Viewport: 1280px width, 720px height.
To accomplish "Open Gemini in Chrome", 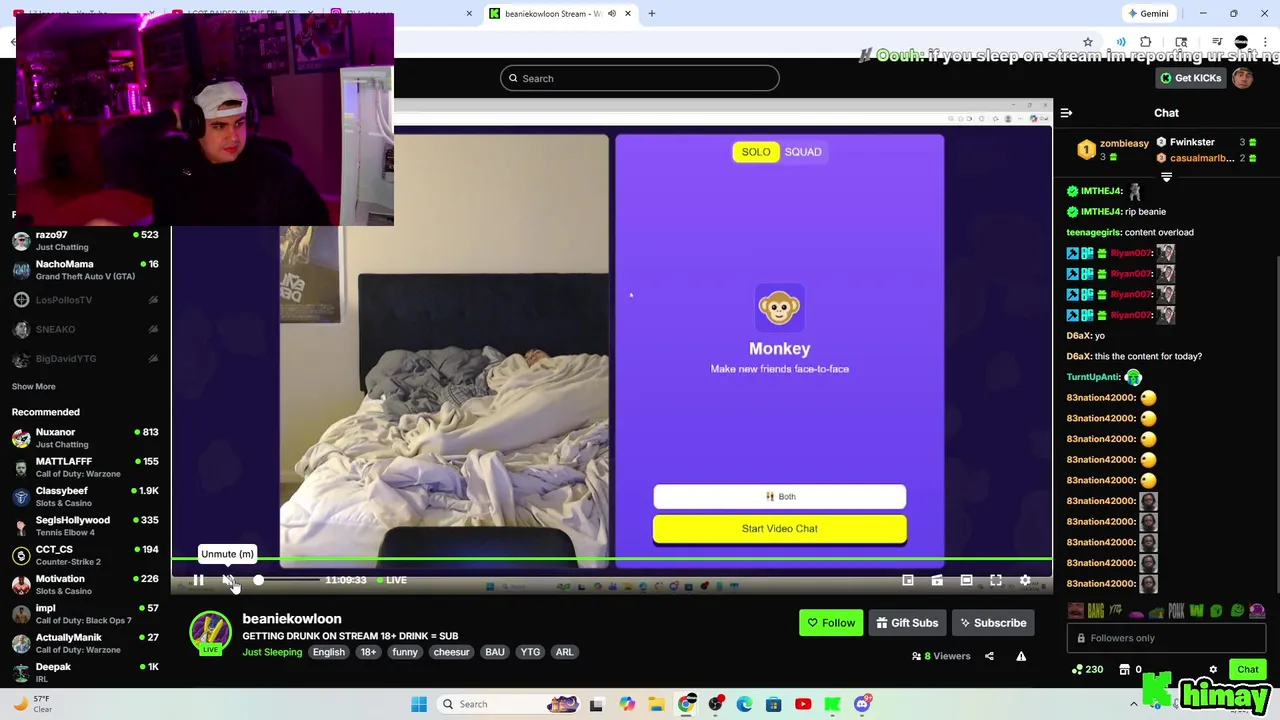I will (x=1147, y=14).
